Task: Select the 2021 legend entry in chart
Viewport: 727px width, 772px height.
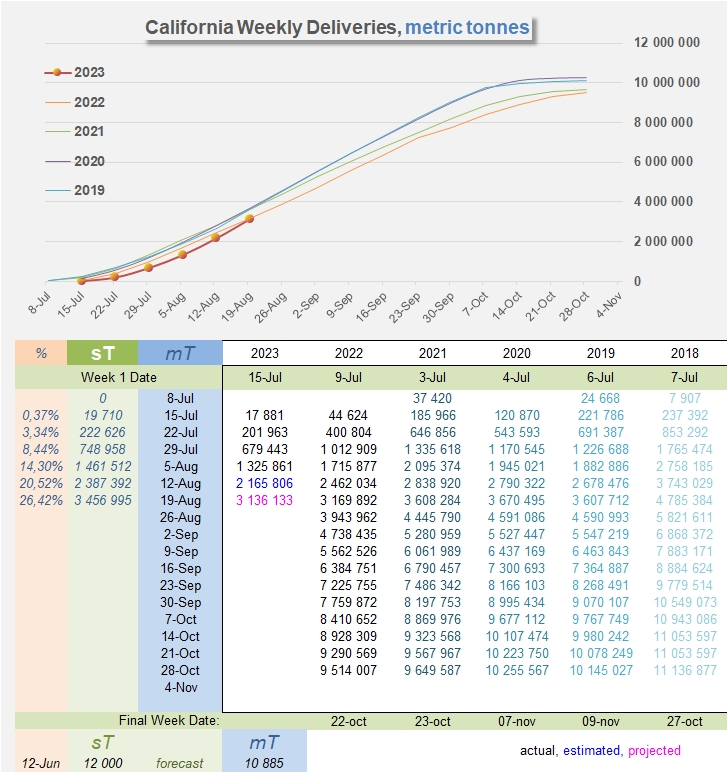Action: 88,131
